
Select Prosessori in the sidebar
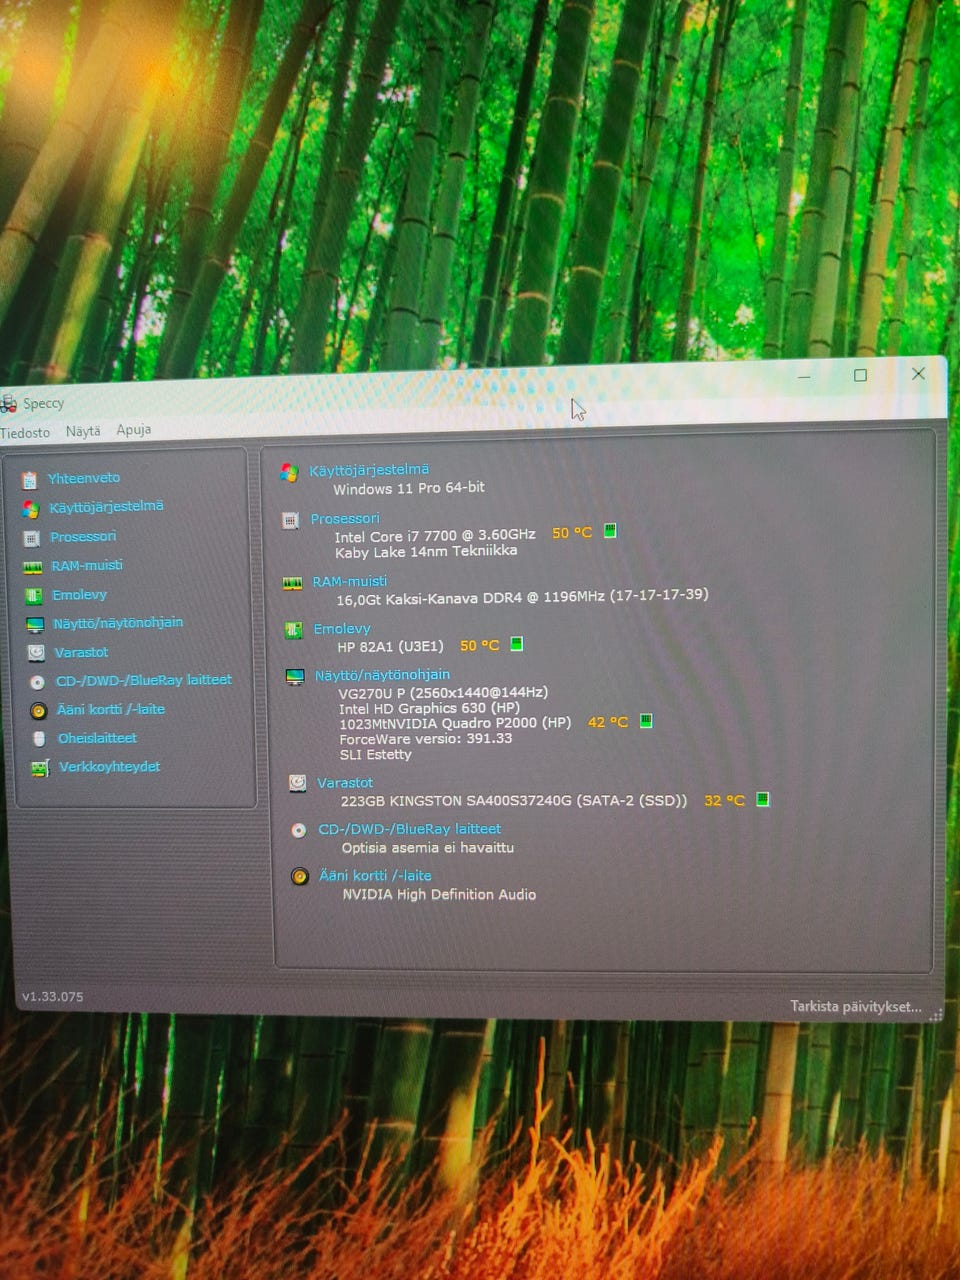[83, 536]
